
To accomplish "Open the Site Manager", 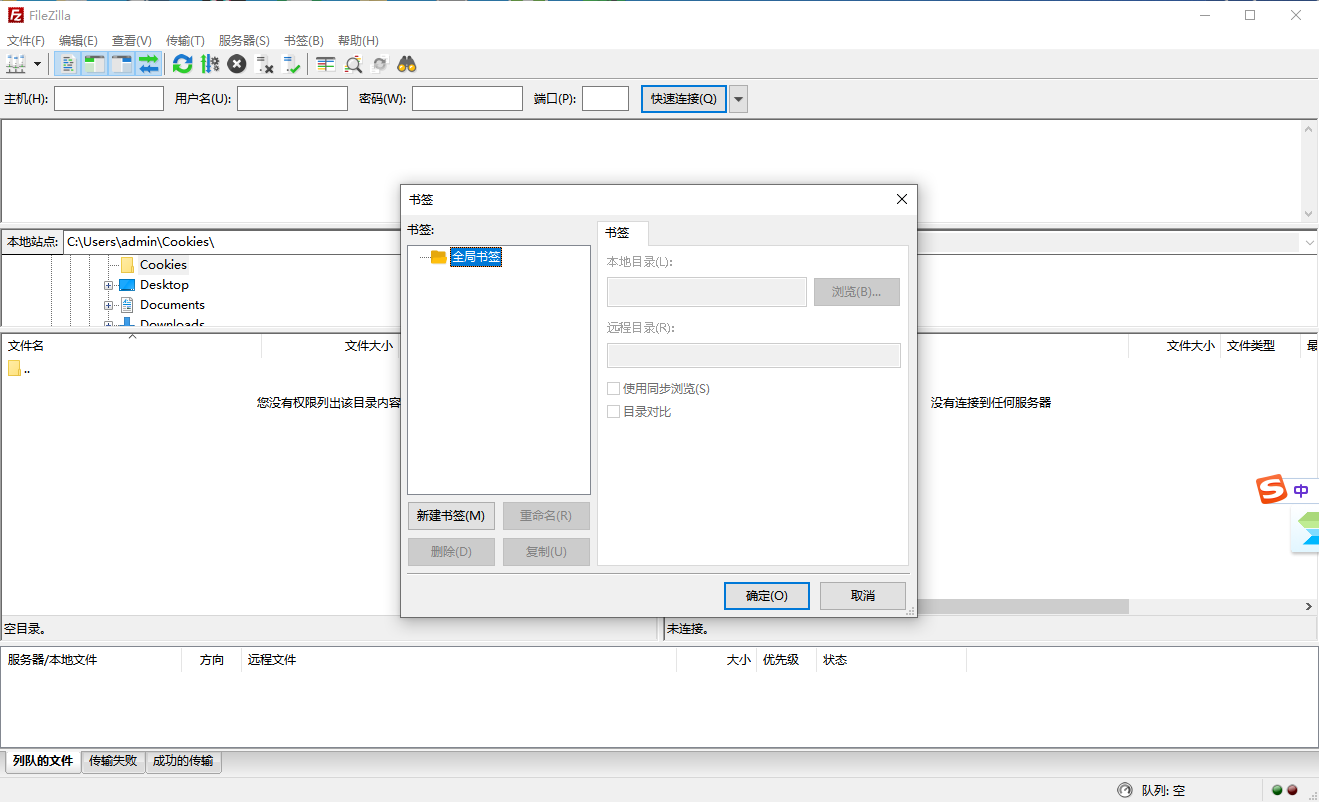I will (x=18, y=63).
